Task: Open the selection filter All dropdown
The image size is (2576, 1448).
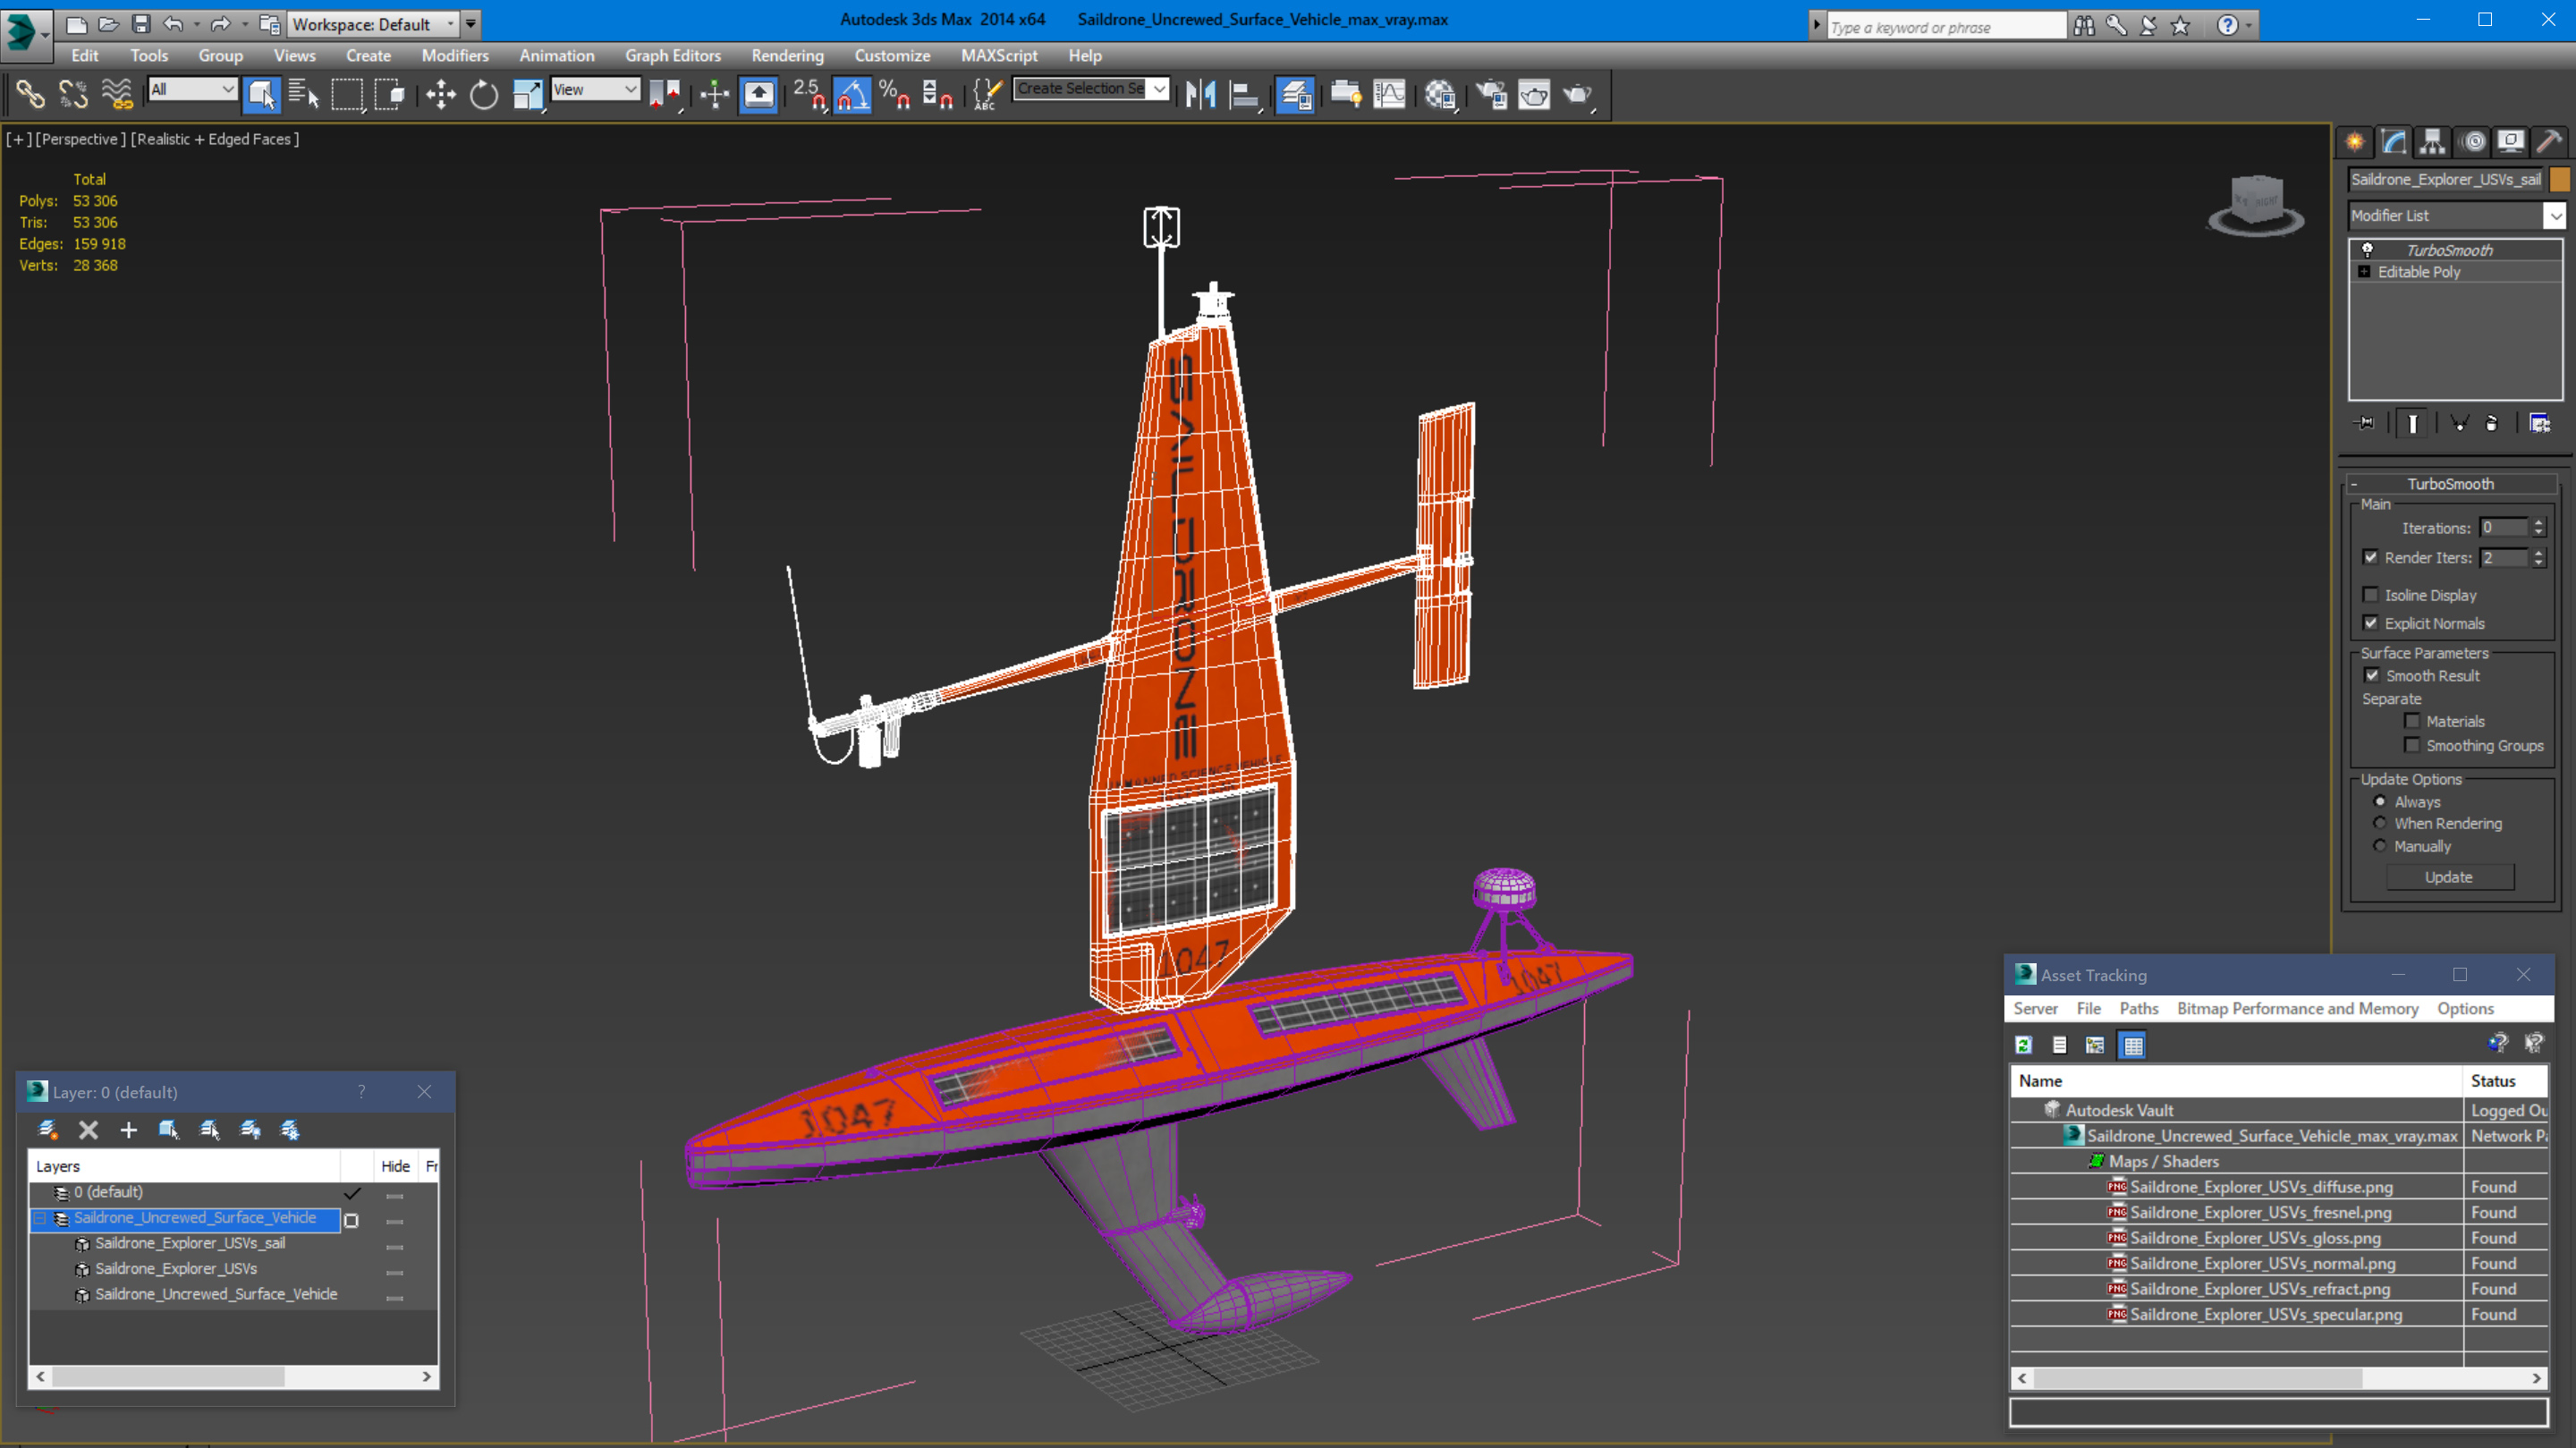Action: [193, 90]
